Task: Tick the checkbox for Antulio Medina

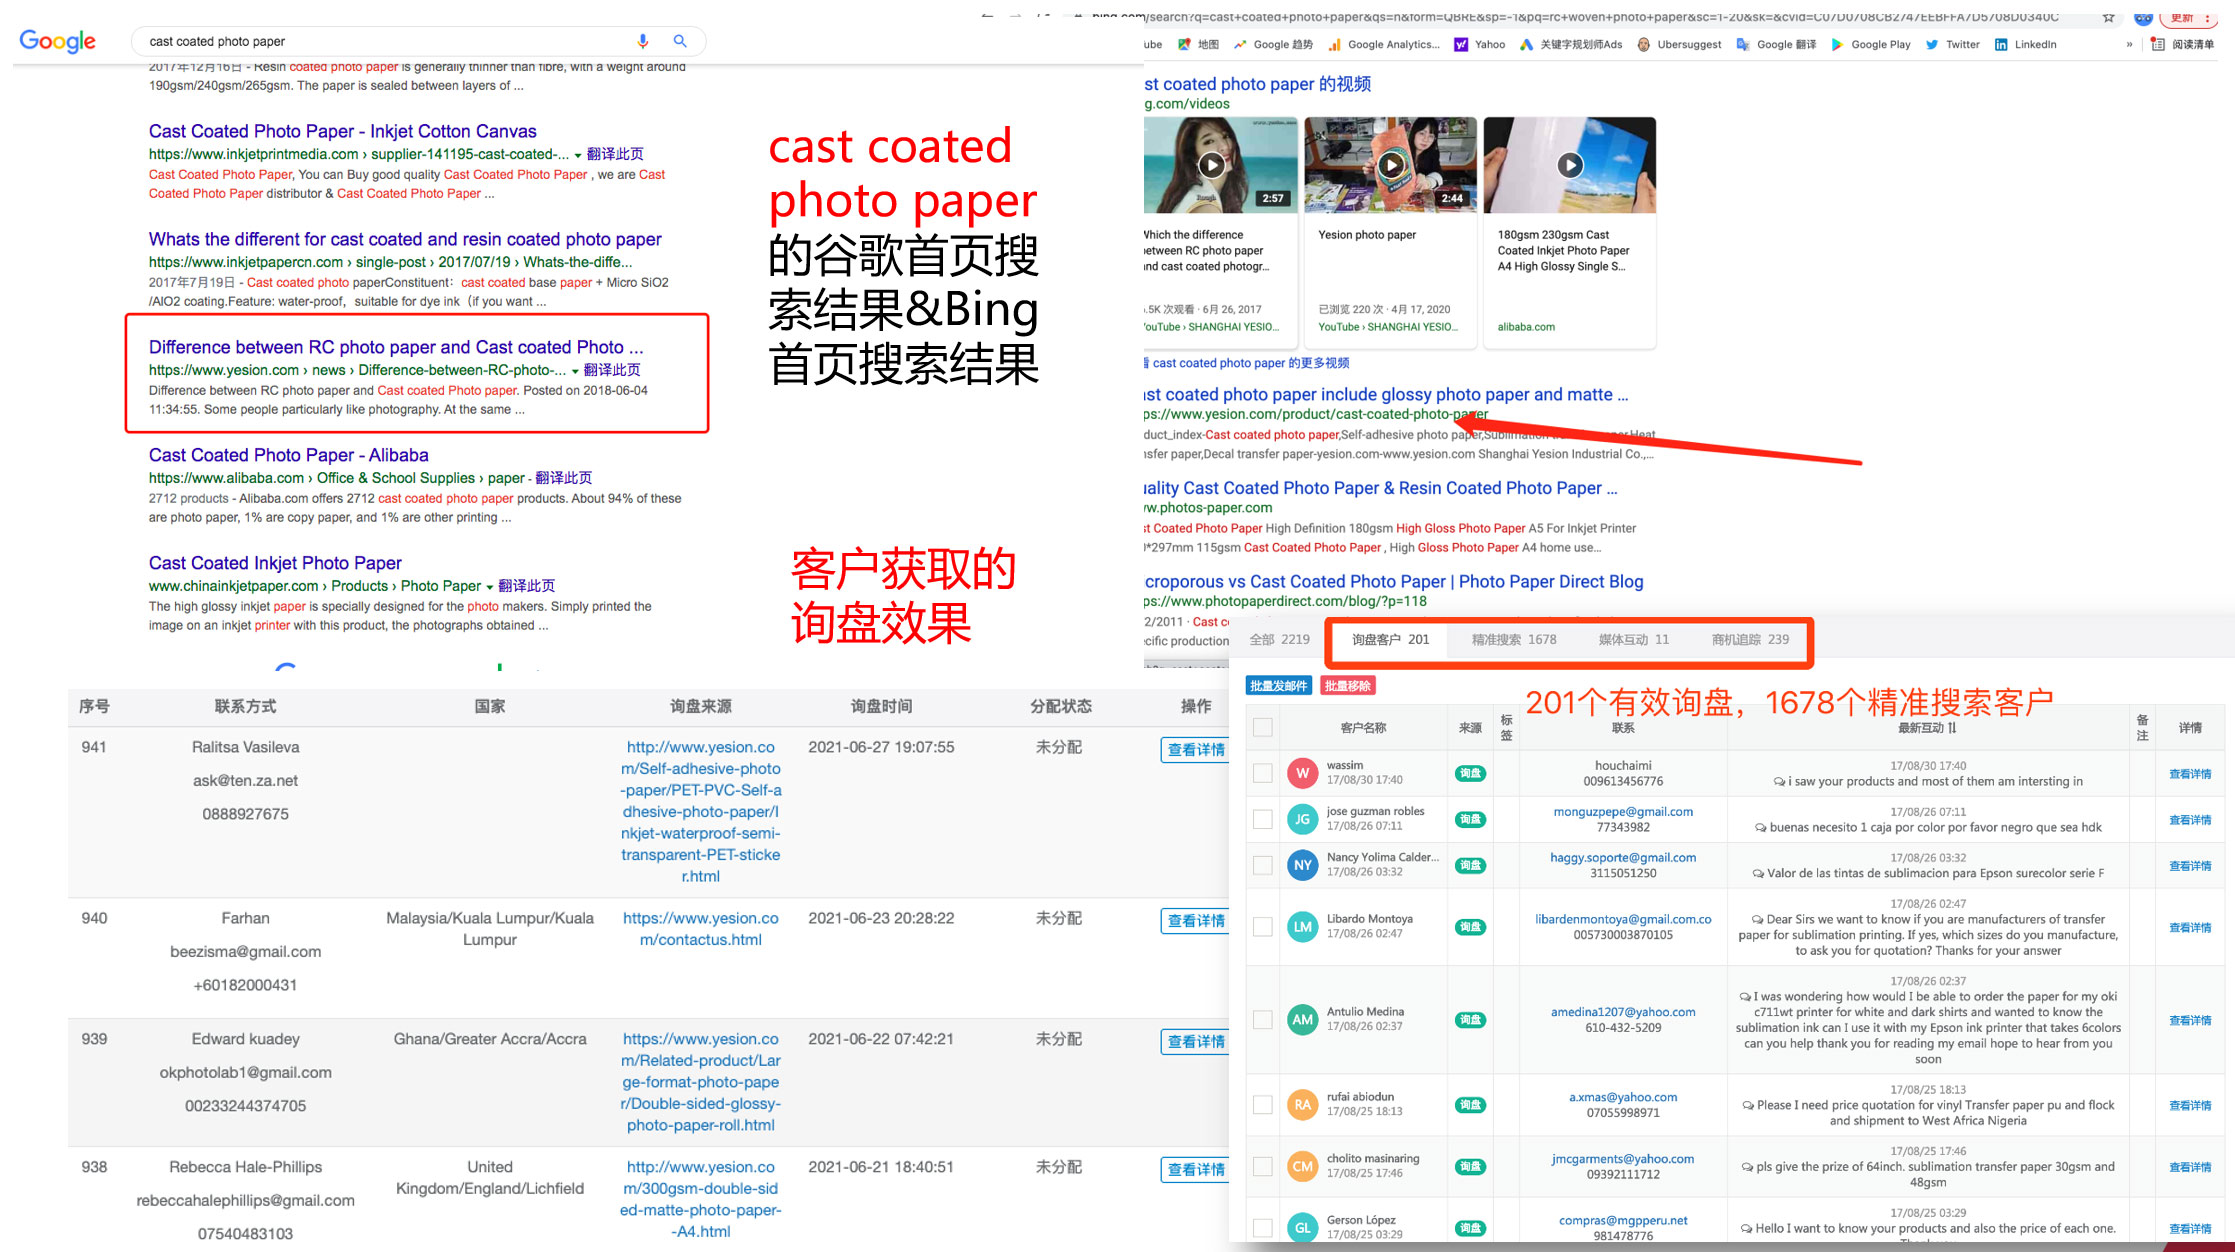Action: click(x=1263, y=1020)
